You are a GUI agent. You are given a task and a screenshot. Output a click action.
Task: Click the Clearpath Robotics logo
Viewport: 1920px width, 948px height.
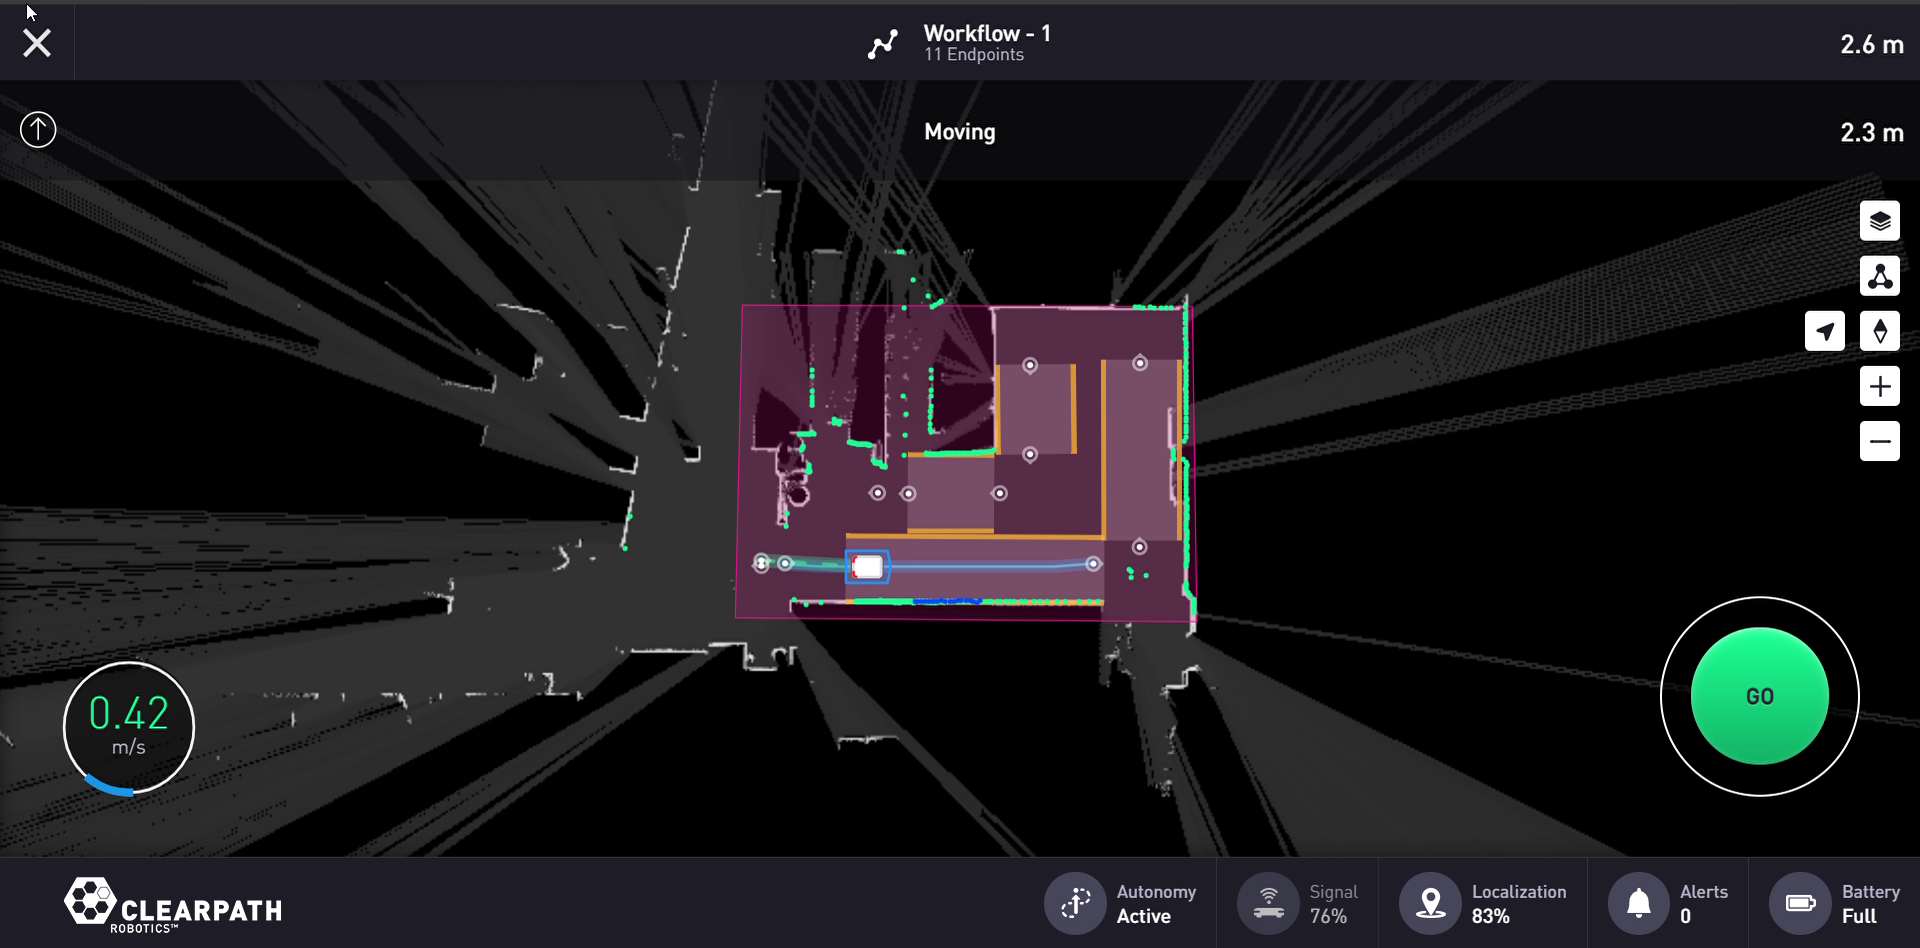point(173,905)
